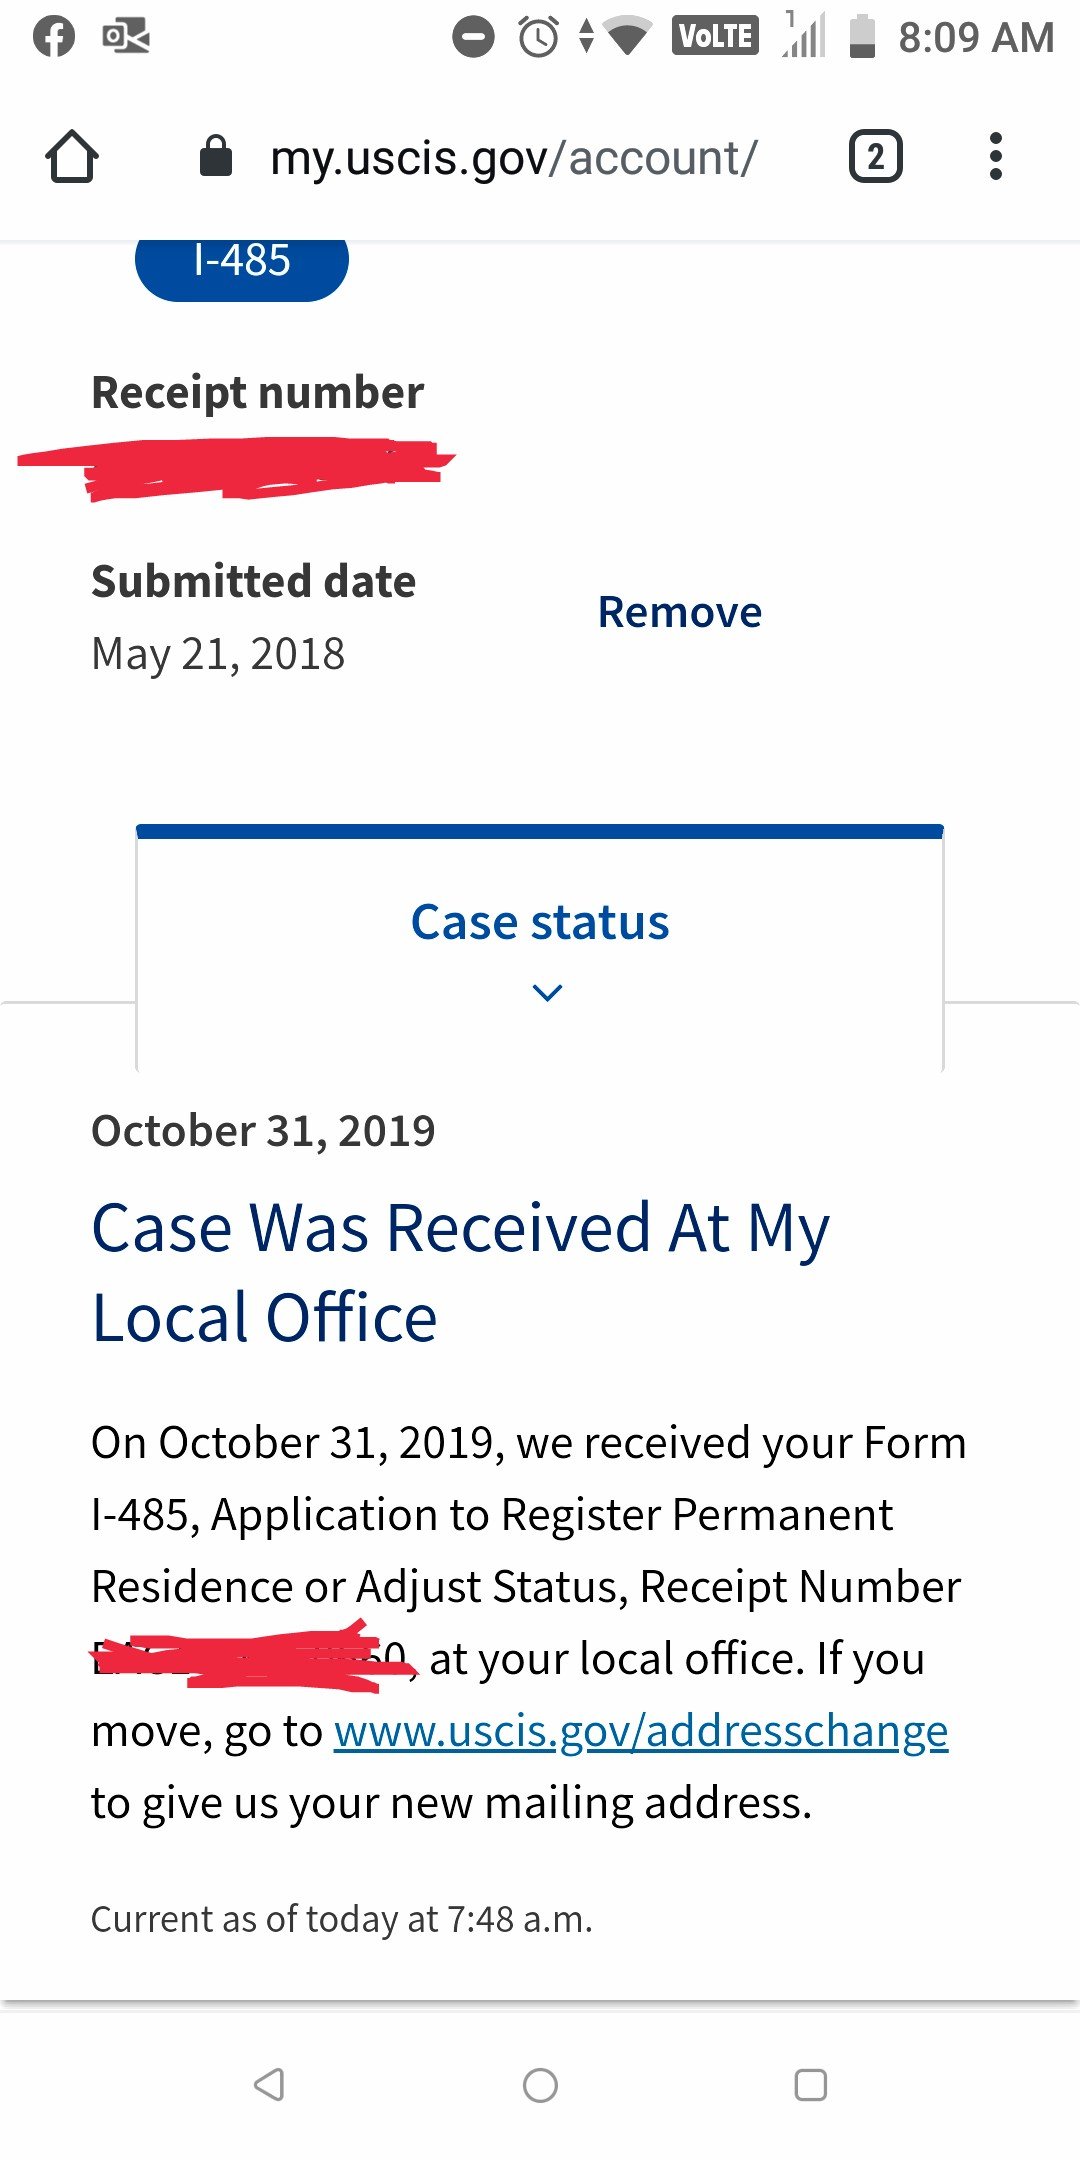Tap the Android home circle button
Screen dimensions: 1080x2160
[540, 2085]
